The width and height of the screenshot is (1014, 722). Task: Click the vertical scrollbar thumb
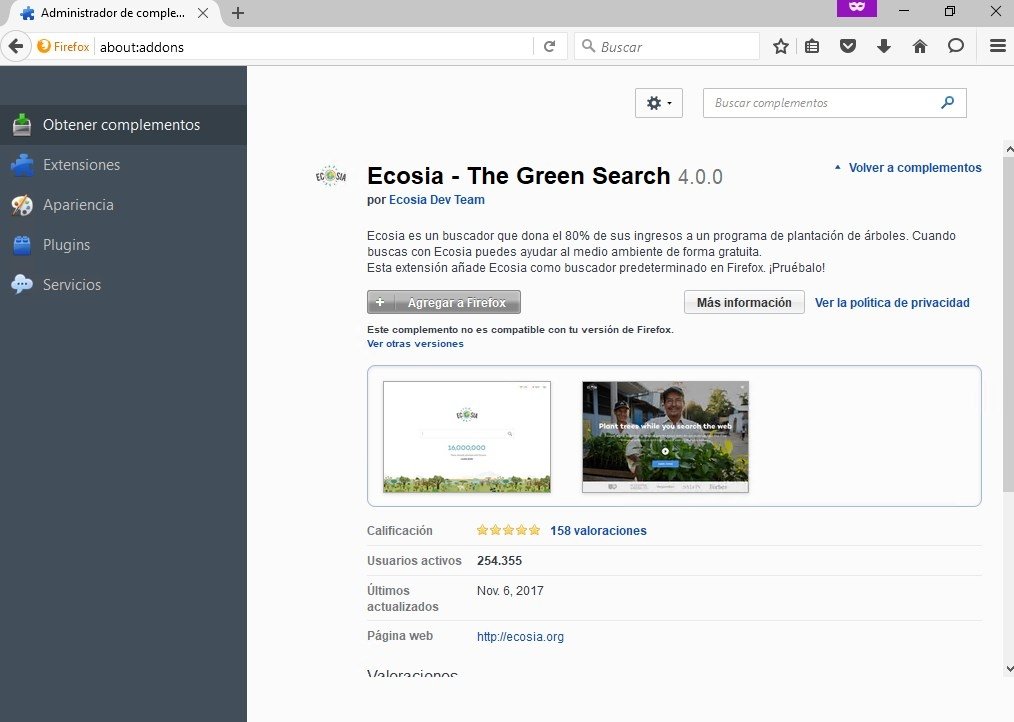[x=1009, y=323]
